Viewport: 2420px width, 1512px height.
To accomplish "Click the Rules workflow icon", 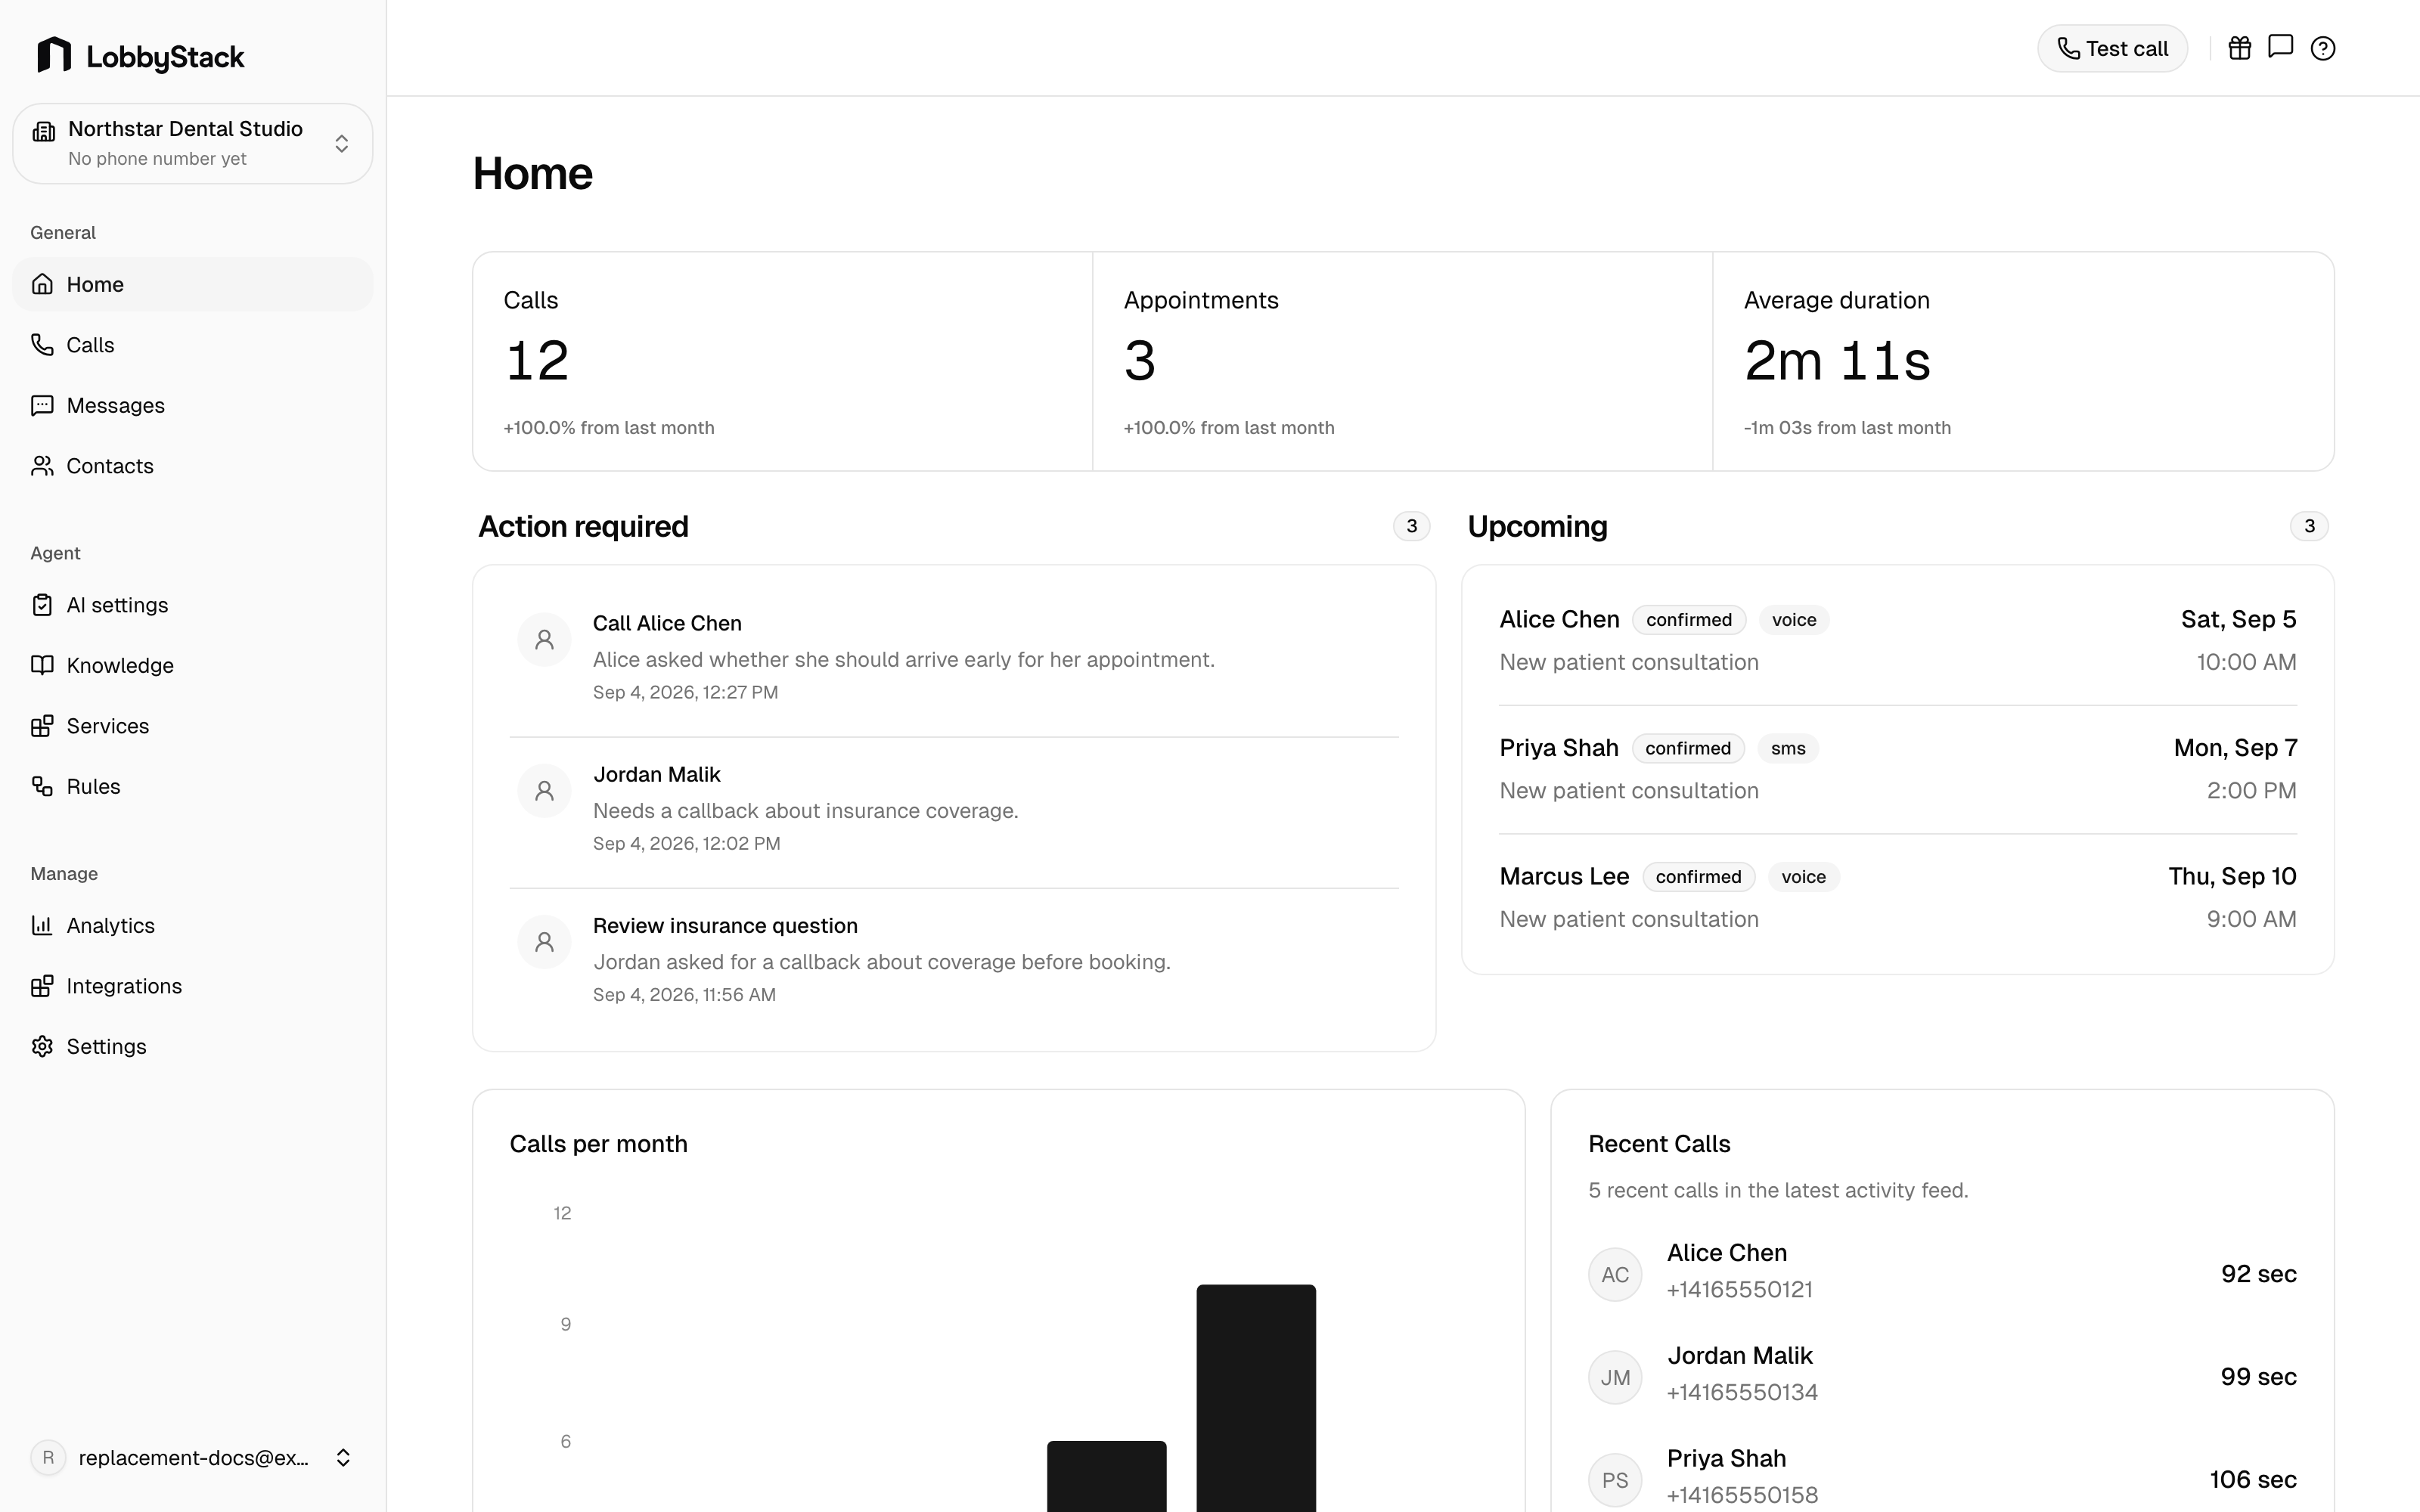I will [x=42, y=786].
